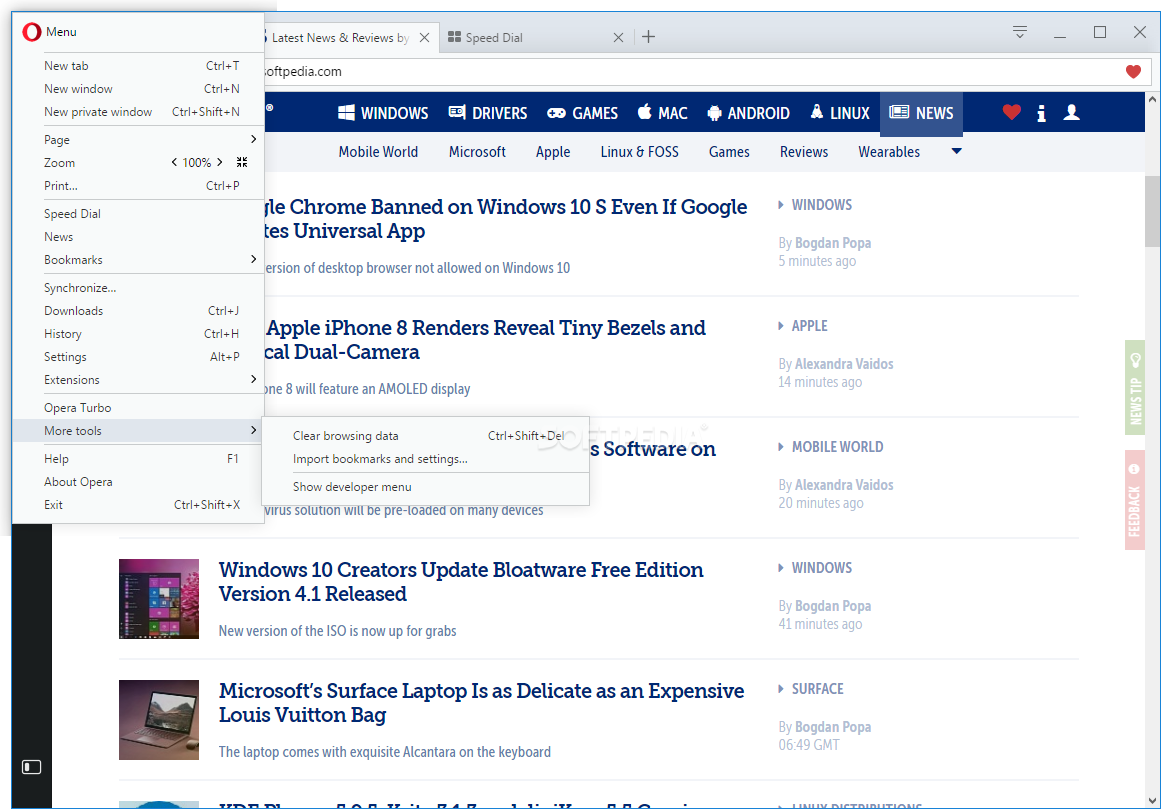Select New tab menu item
This screenshot has width=1161, height=809.
[138, 66]
